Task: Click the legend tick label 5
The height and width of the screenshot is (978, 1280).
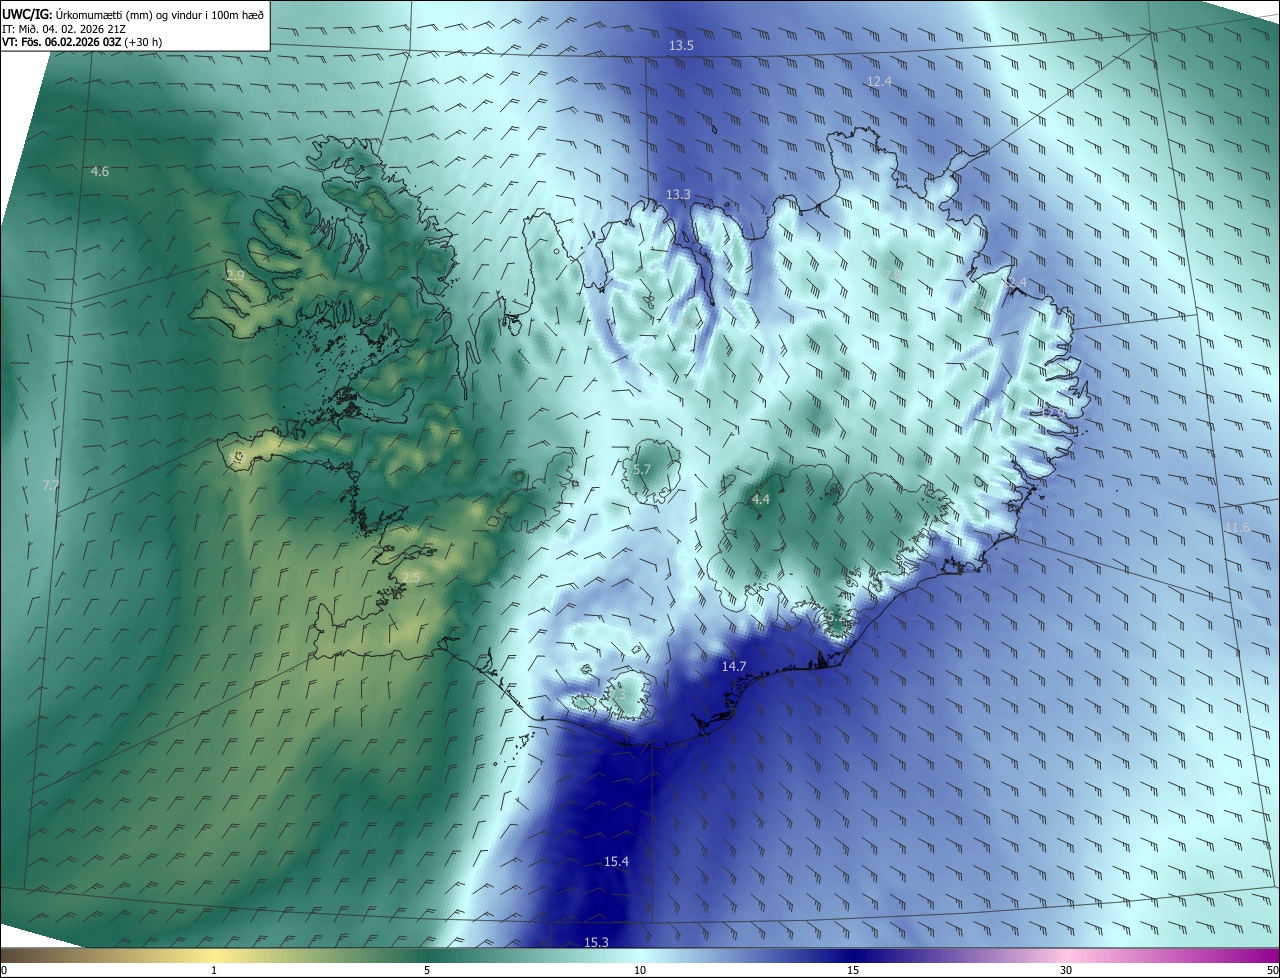Action: click(427, 970)
